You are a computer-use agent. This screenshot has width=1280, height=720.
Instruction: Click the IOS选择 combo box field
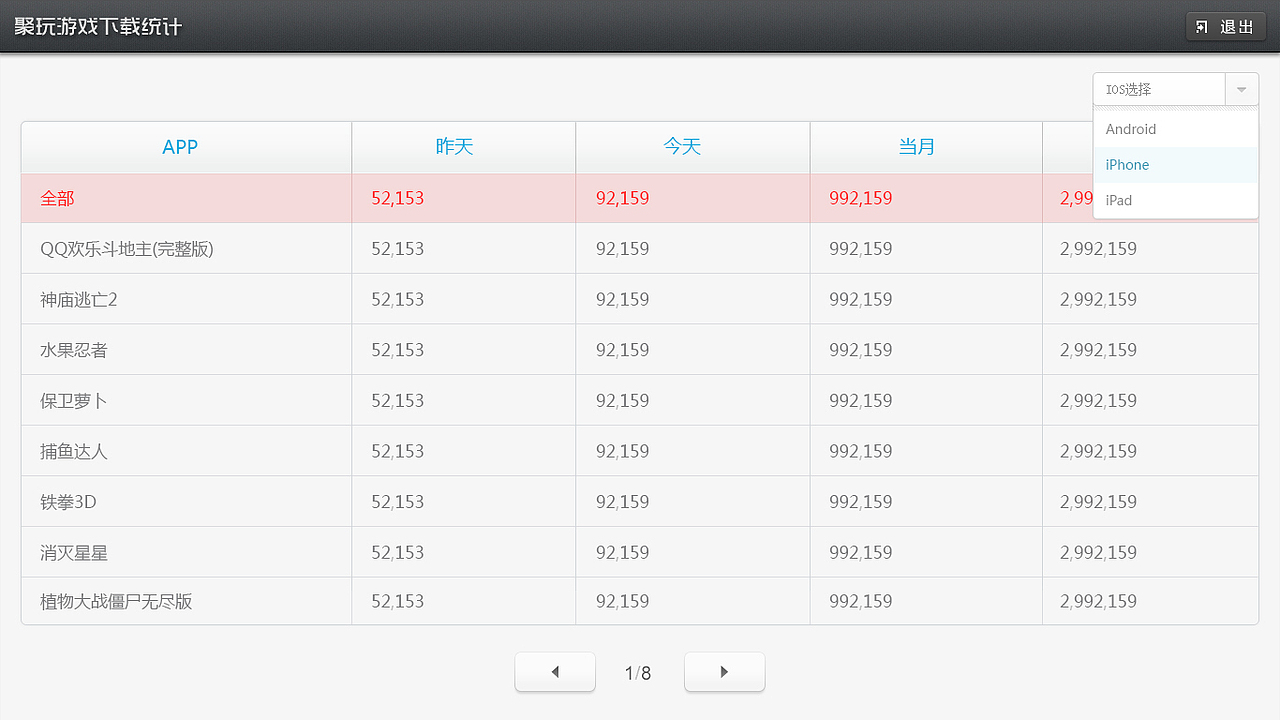(1159, 89)
